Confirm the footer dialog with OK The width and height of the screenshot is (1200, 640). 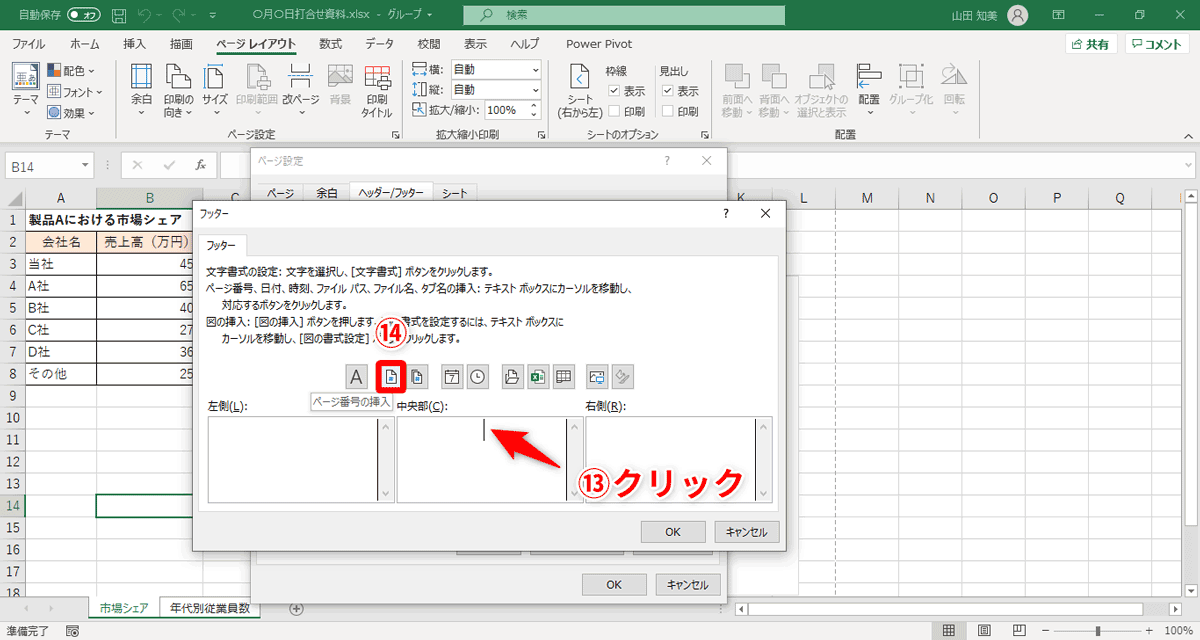click(673, 531)
